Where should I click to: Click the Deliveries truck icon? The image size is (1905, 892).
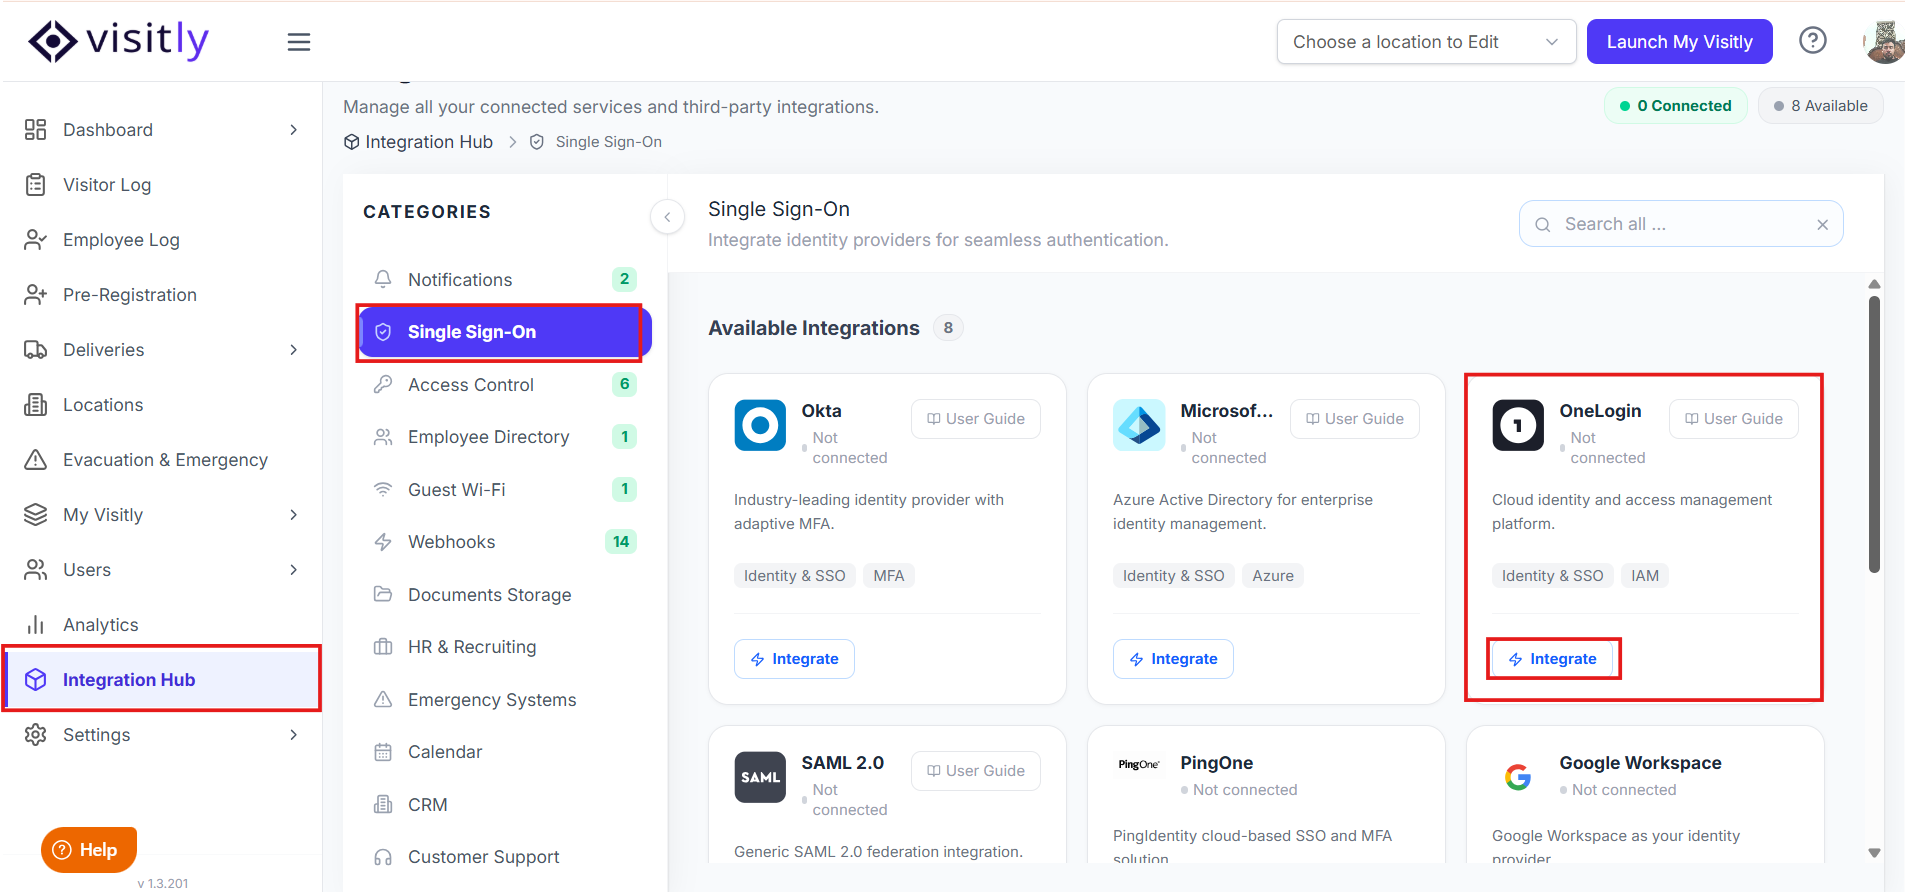coord(36,350)
